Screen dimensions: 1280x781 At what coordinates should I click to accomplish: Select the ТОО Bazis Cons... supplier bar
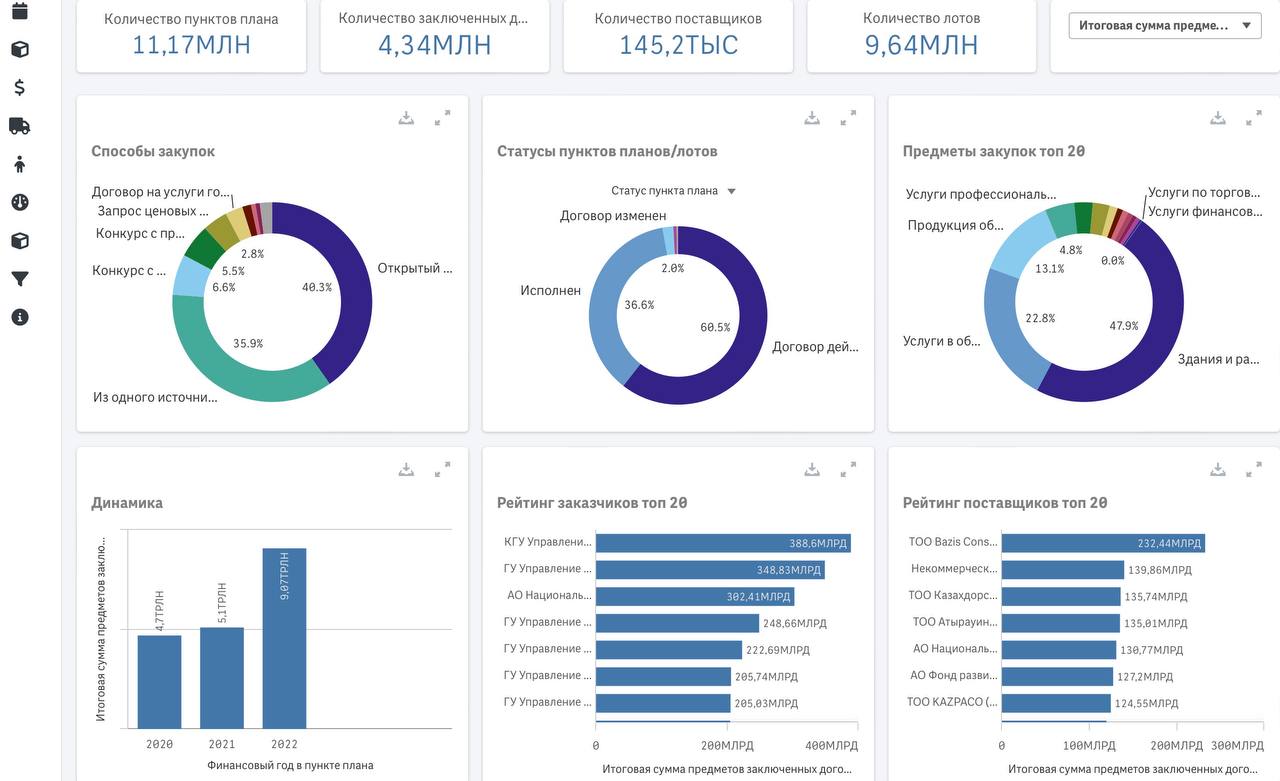[1103, 543]
